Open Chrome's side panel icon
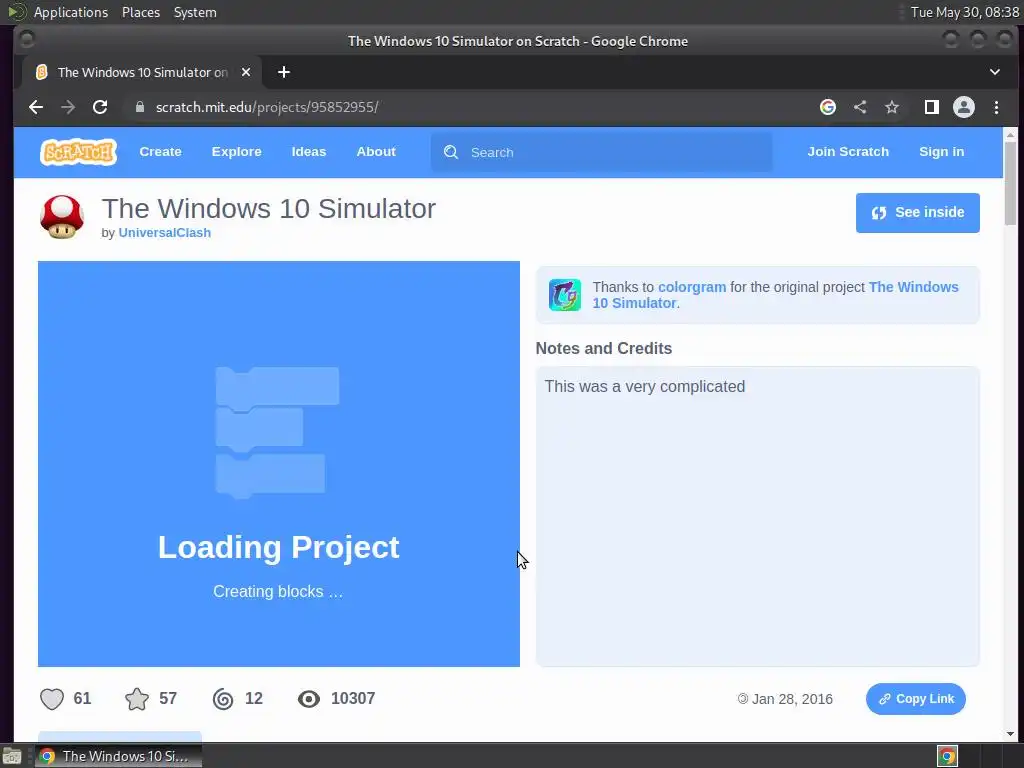Image resolution: width=1024 pixels, height=768 pixels. [932, 107]
